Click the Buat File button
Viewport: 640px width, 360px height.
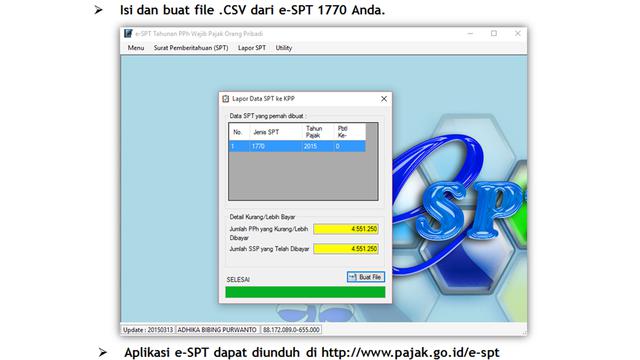[x=366, y=277]
